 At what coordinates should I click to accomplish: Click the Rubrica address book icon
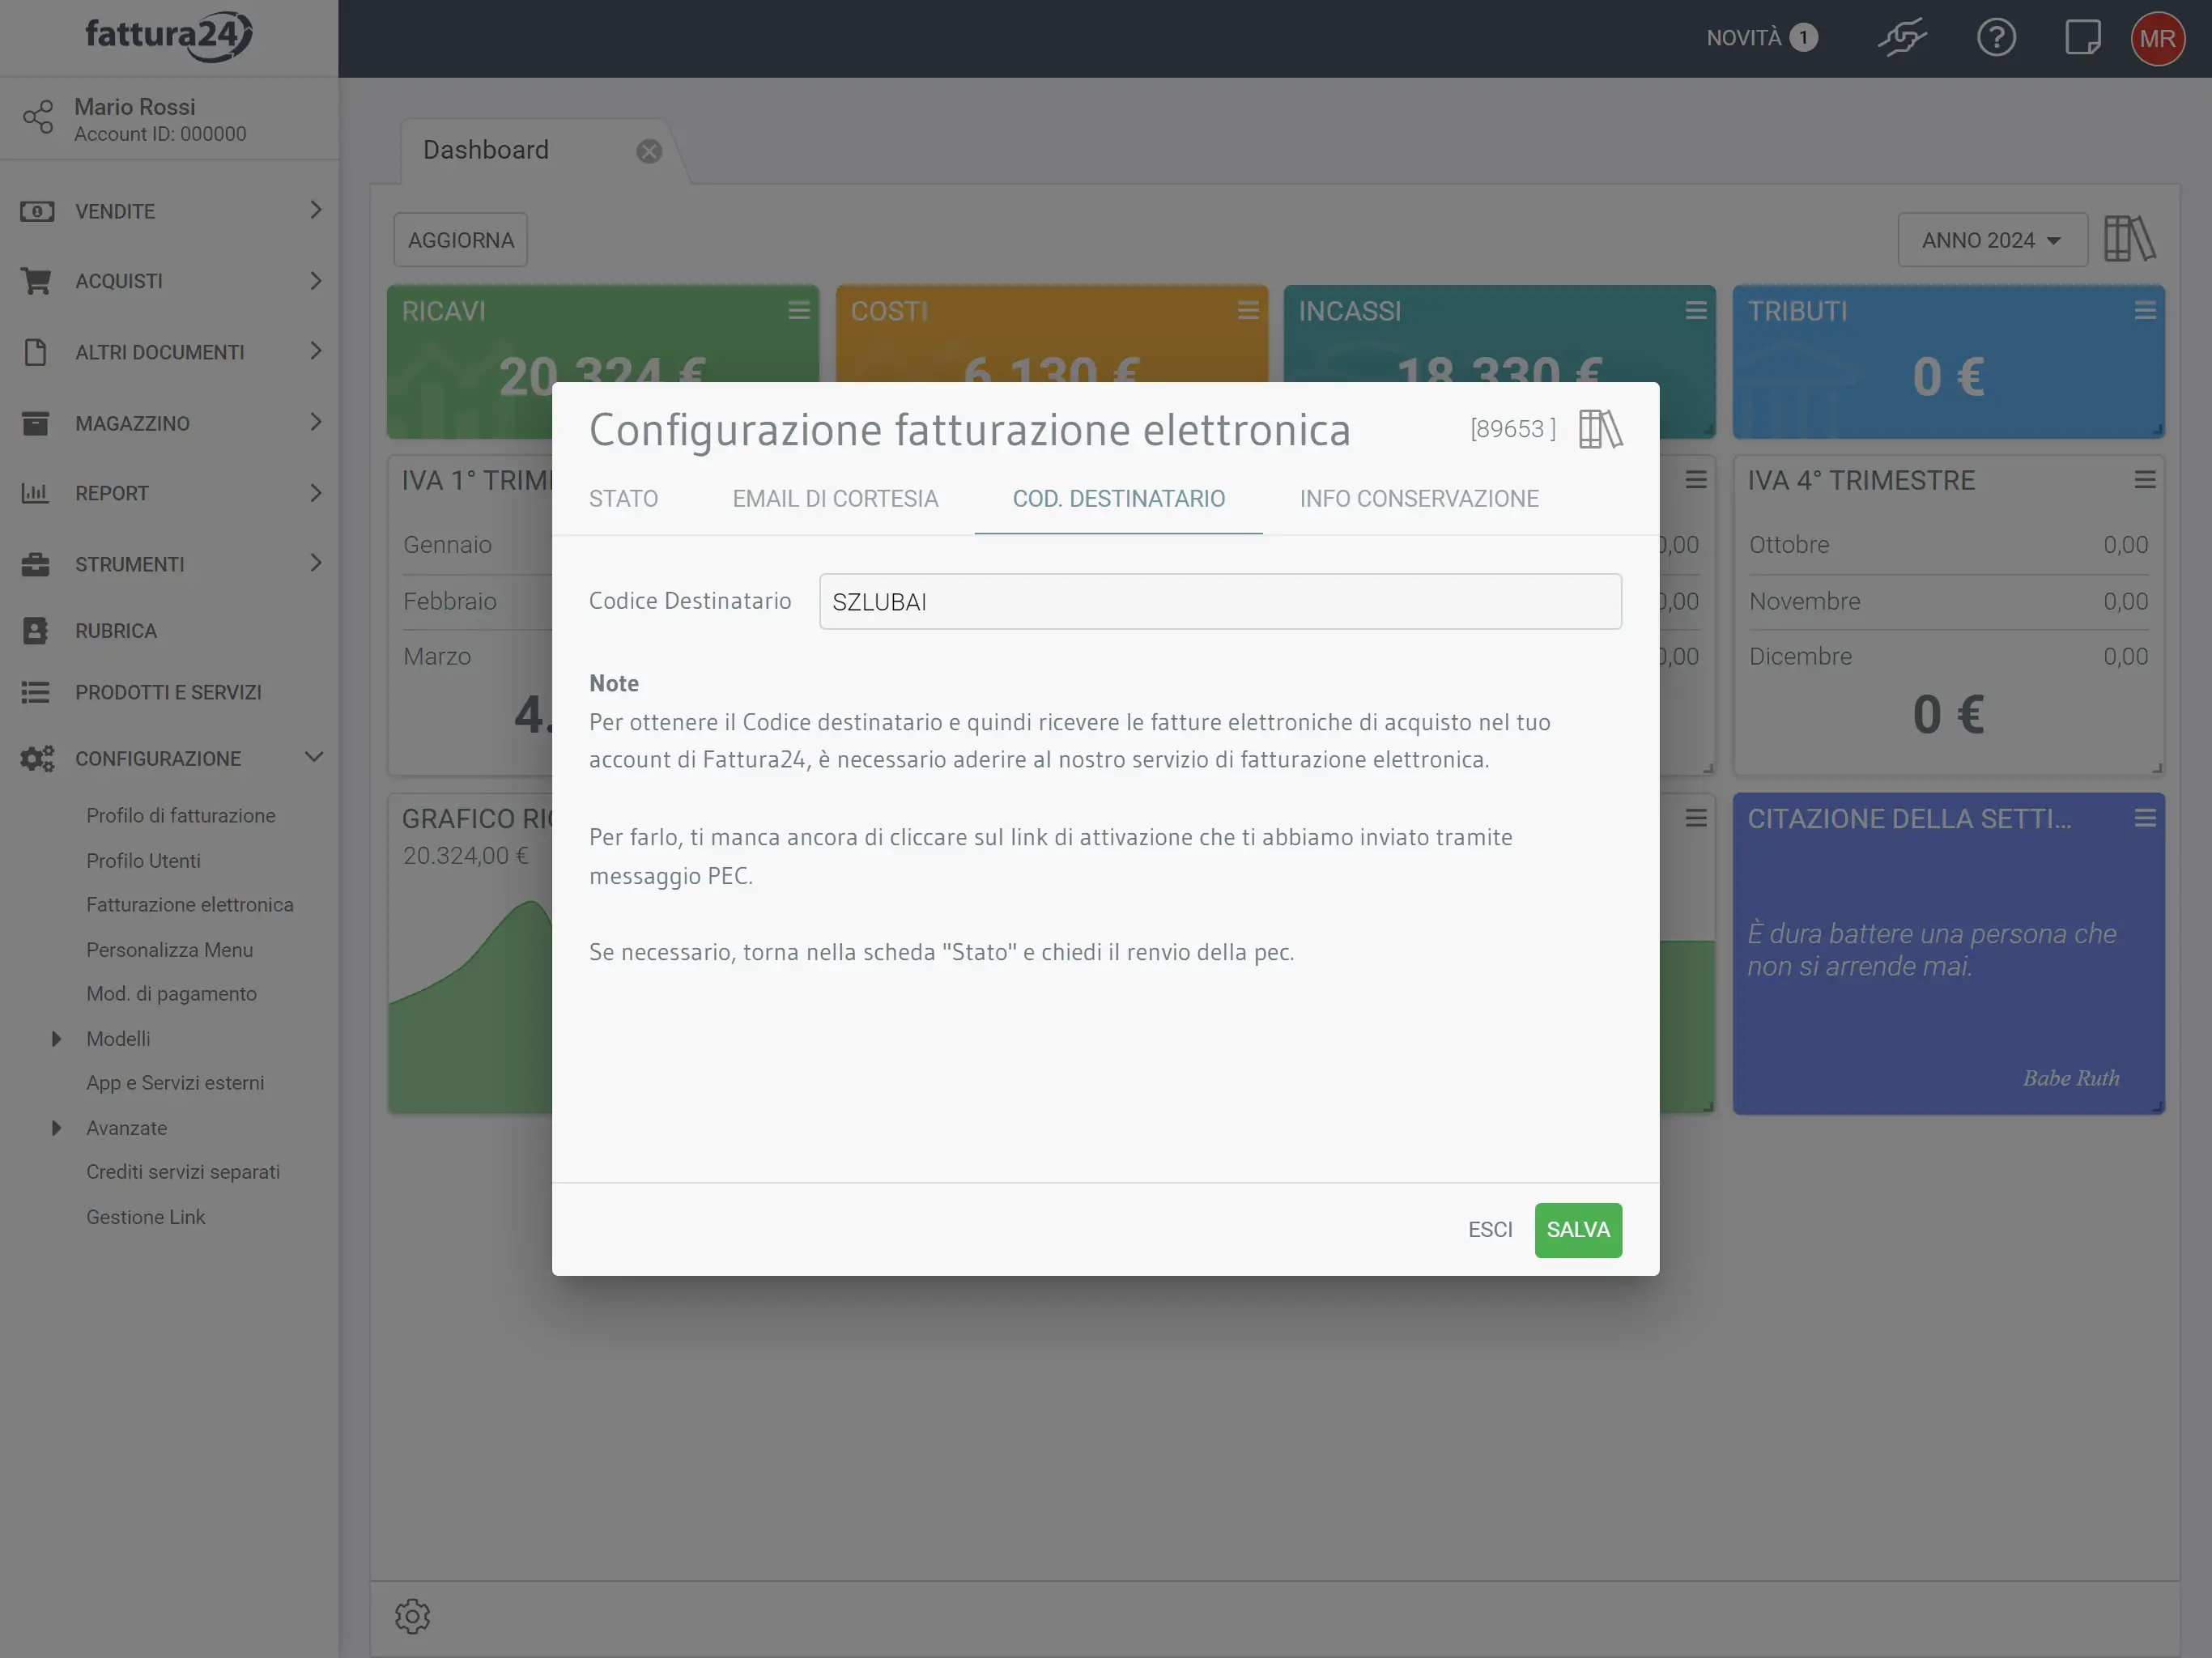click(x=35, y=631)
